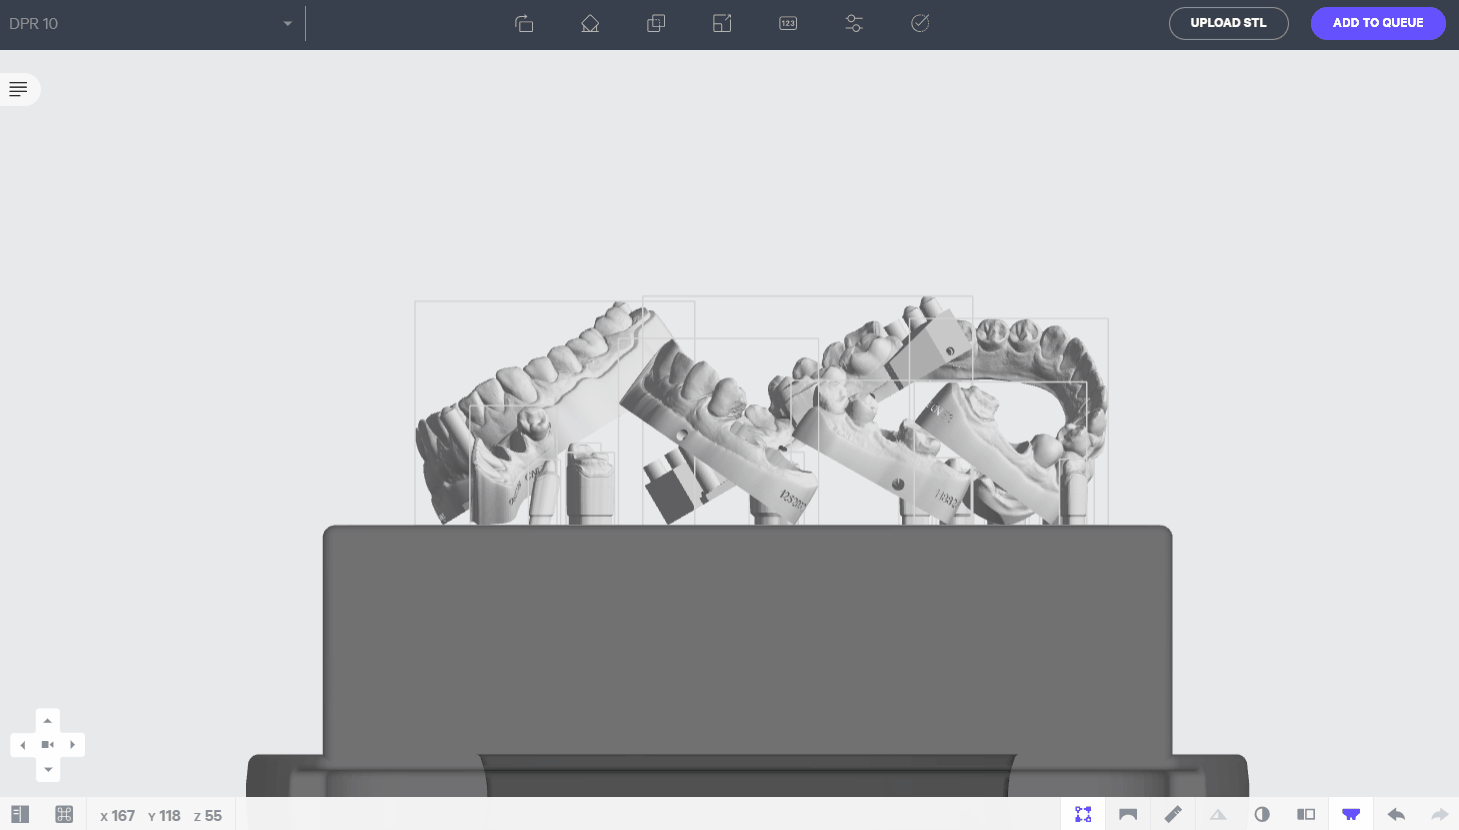Open the documentation book icon
Image resolution: width=1459 pixels, height=830 pixels.
(20, 814)
